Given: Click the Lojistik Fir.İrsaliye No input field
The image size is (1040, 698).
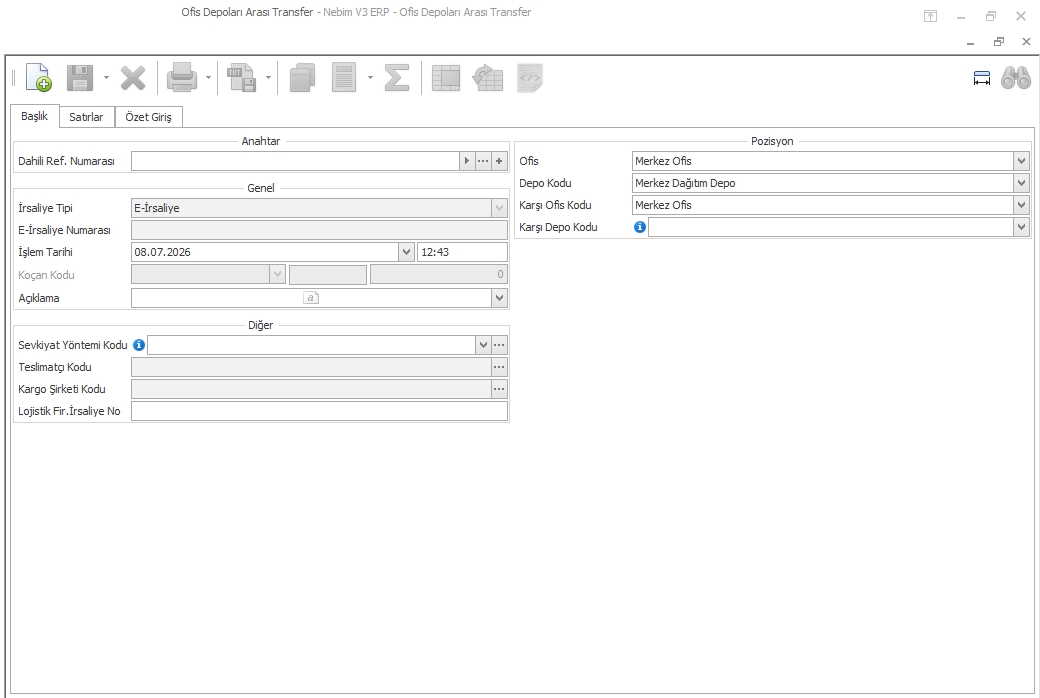Looking at the screenshot, I should (x=319, y=411).
